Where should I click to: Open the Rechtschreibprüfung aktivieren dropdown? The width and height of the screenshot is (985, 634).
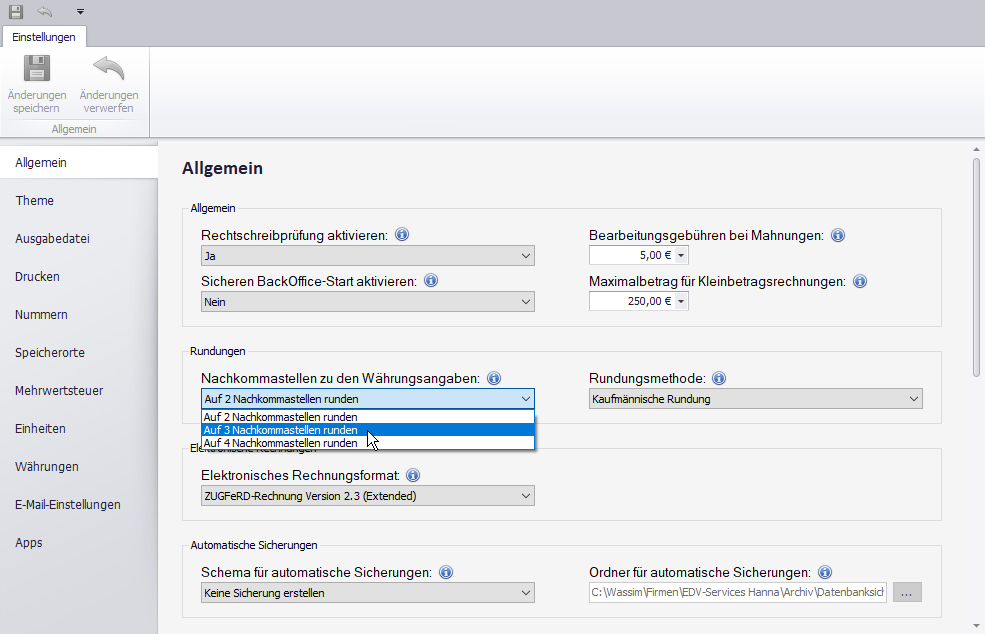(x=367, y=256)
